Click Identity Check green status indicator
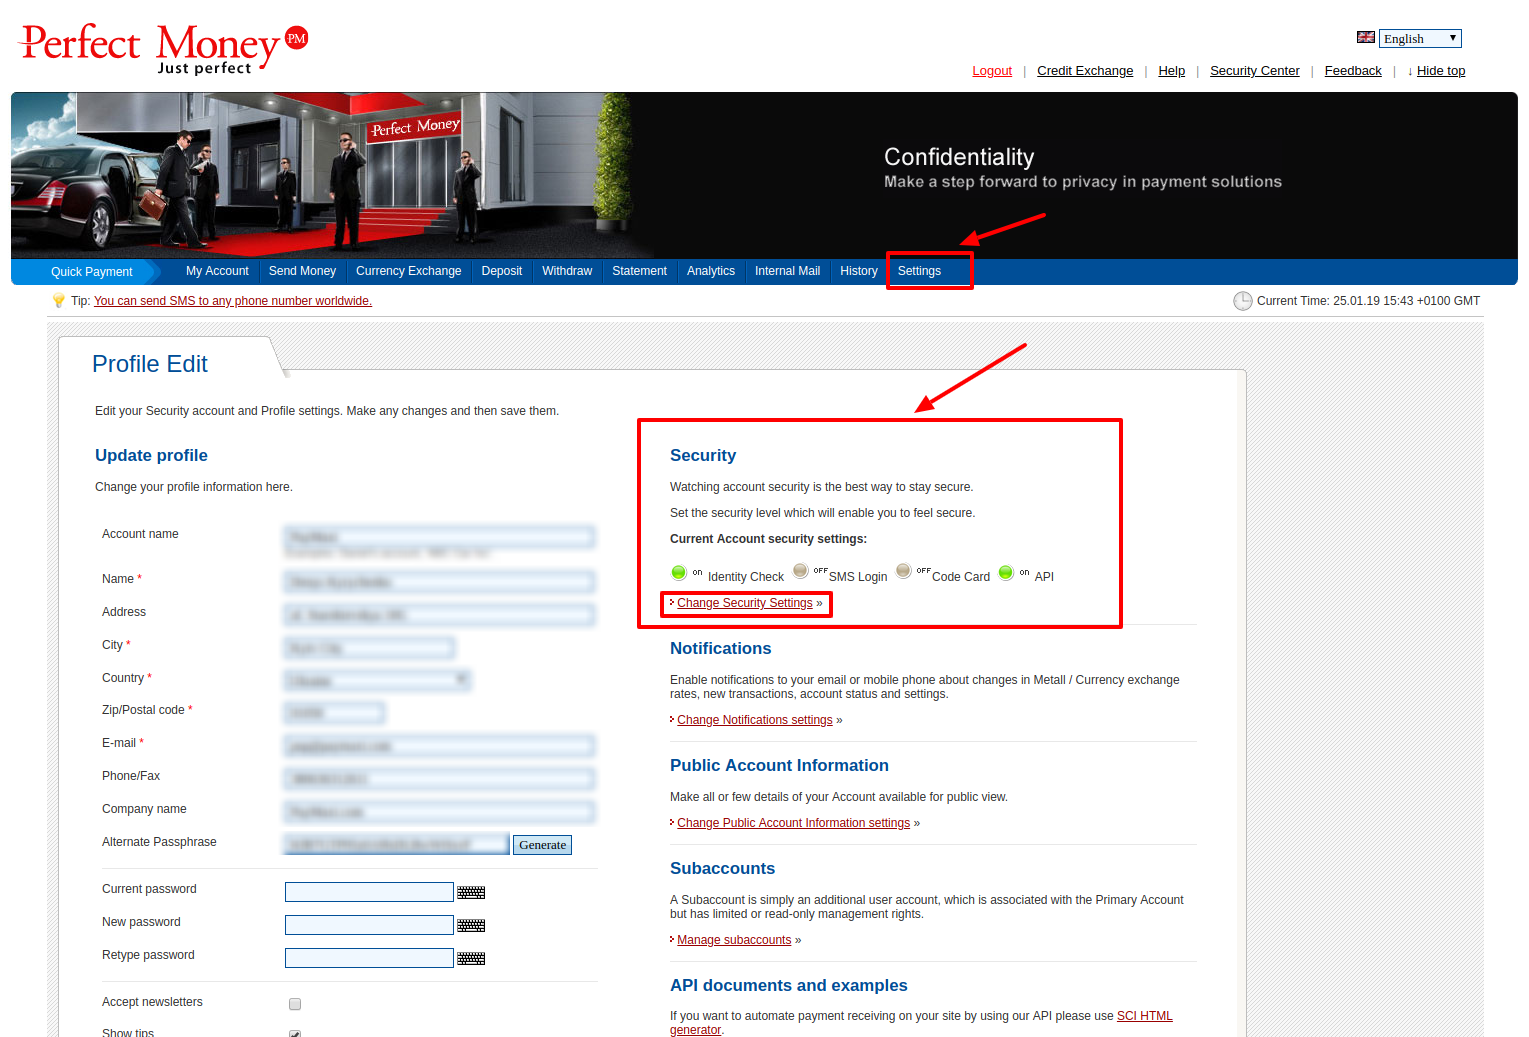The height and width of the screenshot is (1037, 1529). 679,572
